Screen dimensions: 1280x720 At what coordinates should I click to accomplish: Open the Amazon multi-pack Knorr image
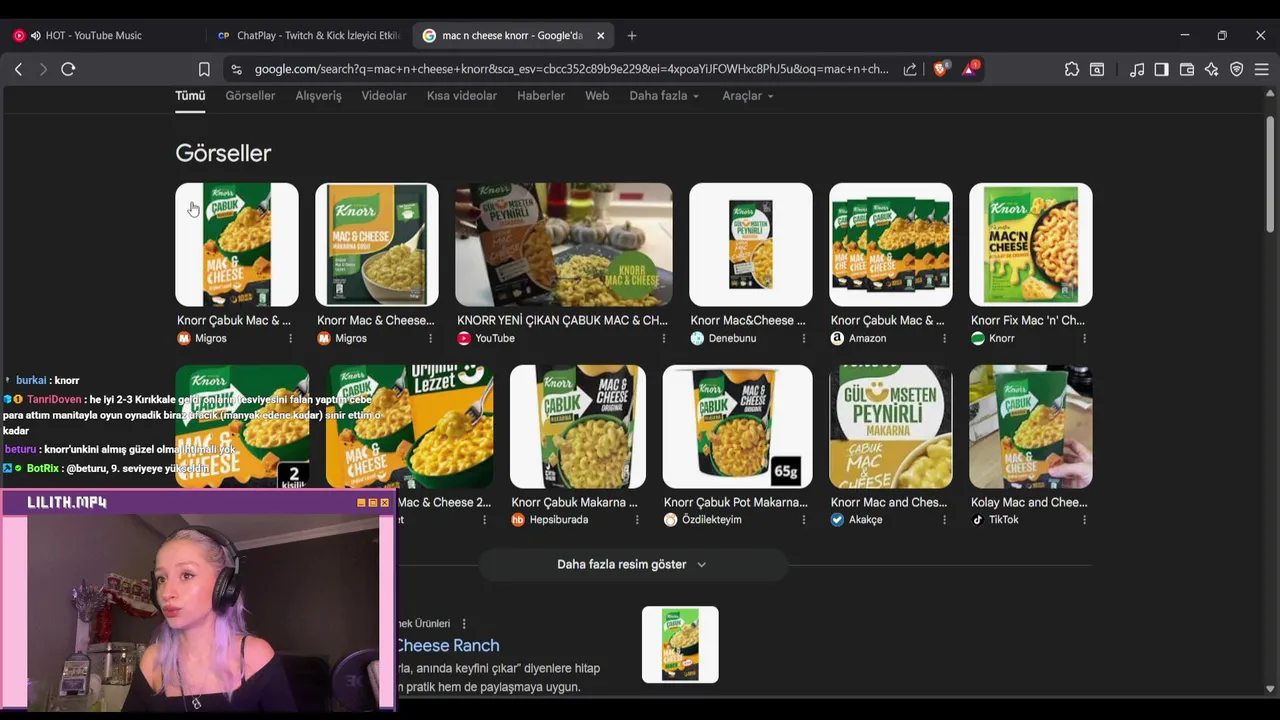891,244
